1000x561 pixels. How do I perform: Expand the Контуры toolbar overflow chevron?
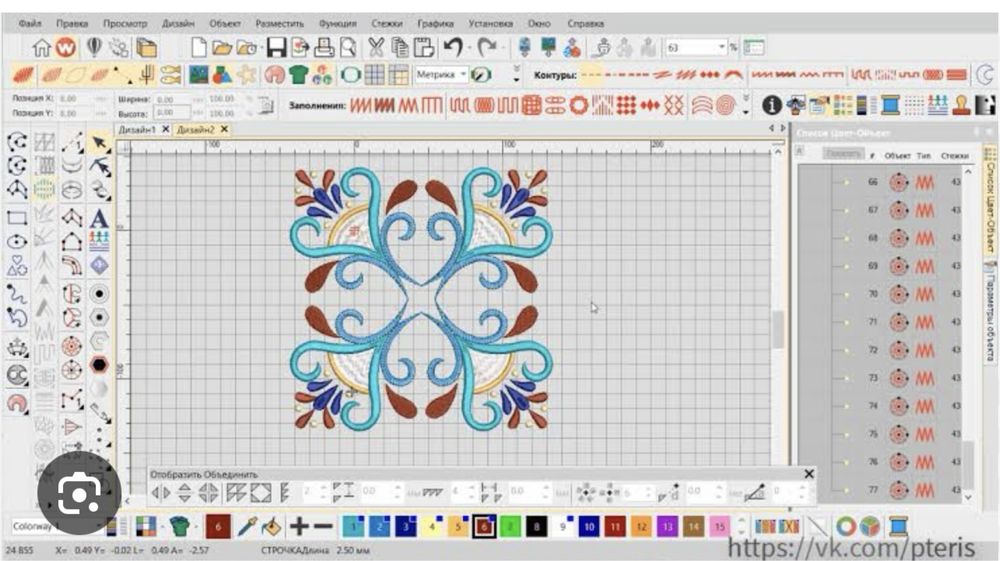(x=517, y=75)
